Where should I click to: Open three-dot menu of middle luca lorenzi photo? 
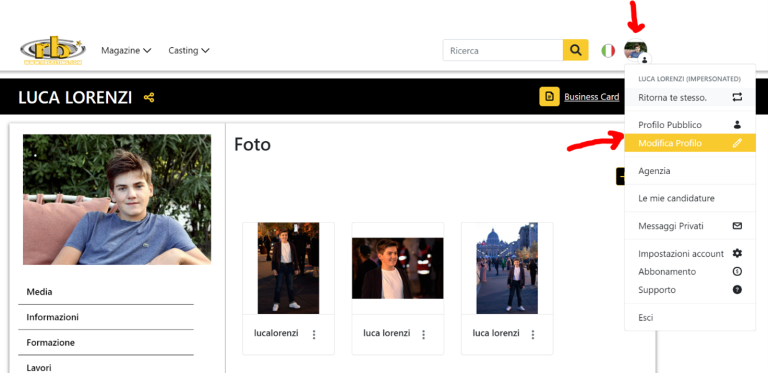click(x=424, y=334)
